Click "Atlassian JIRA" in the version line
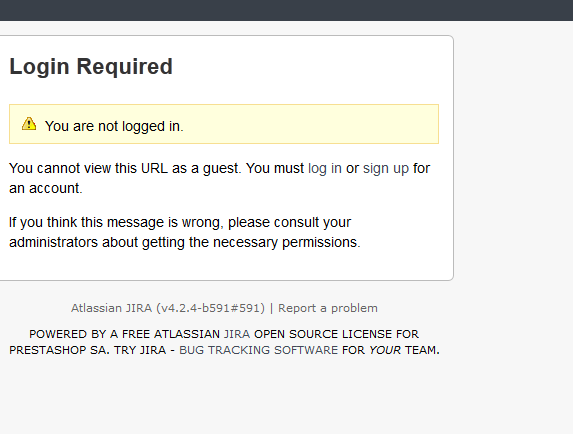 111,308
